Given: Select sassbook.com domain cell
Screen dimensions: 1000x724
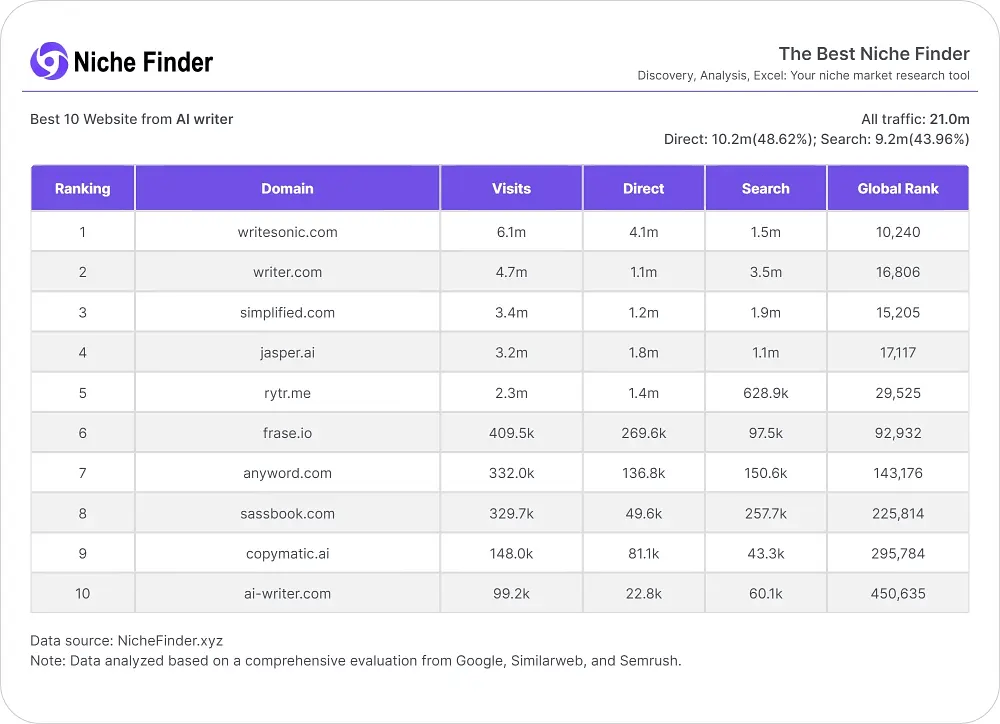Looking at the screenshot, I should (287, 513).
